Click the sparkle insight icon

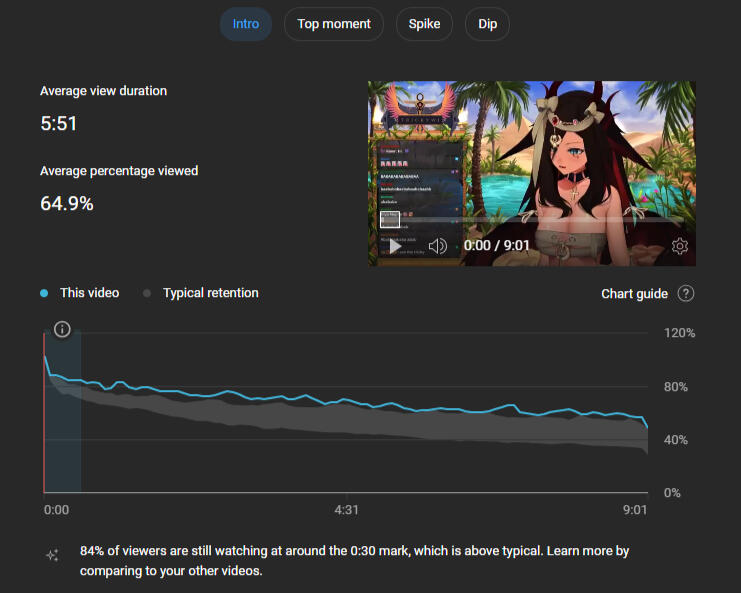pos(52,556)
